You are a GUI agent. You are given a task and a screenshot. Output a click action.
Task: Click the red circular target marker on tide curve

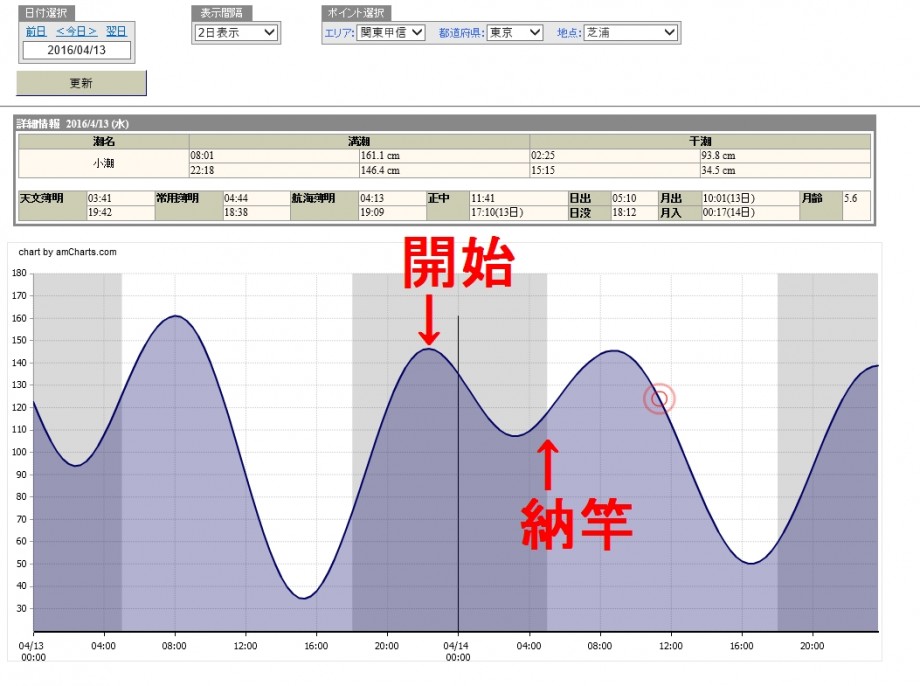click(x=659, y=399)
